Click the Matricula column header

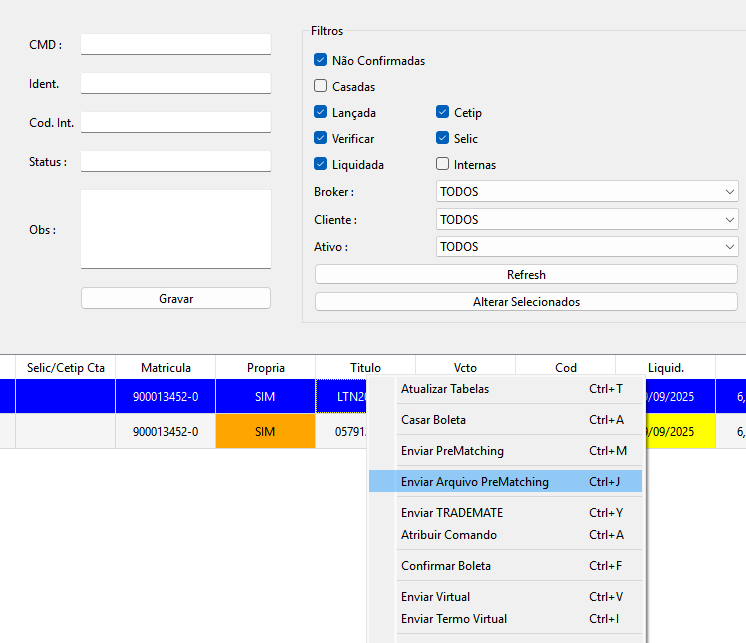click(x=165, y=368)
